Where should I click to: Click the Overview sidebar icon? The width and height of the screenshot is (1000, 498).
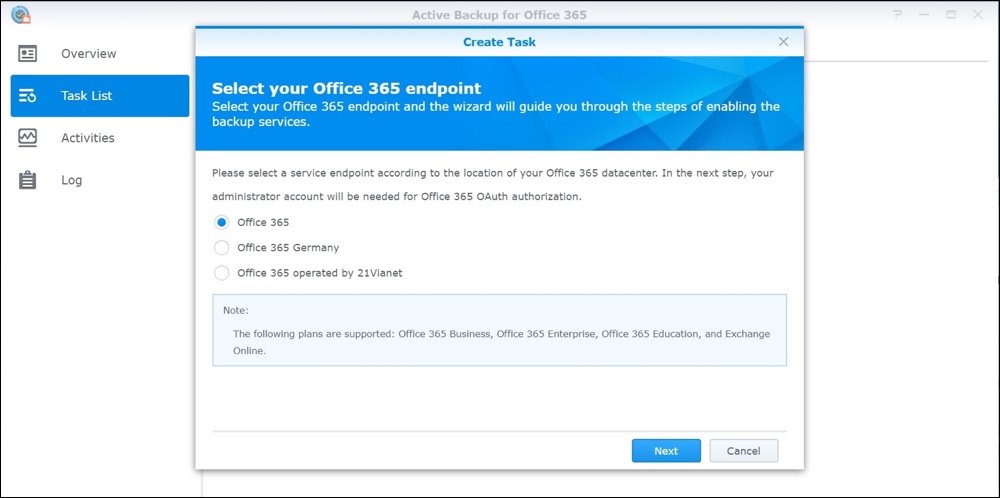pos(28,54)
